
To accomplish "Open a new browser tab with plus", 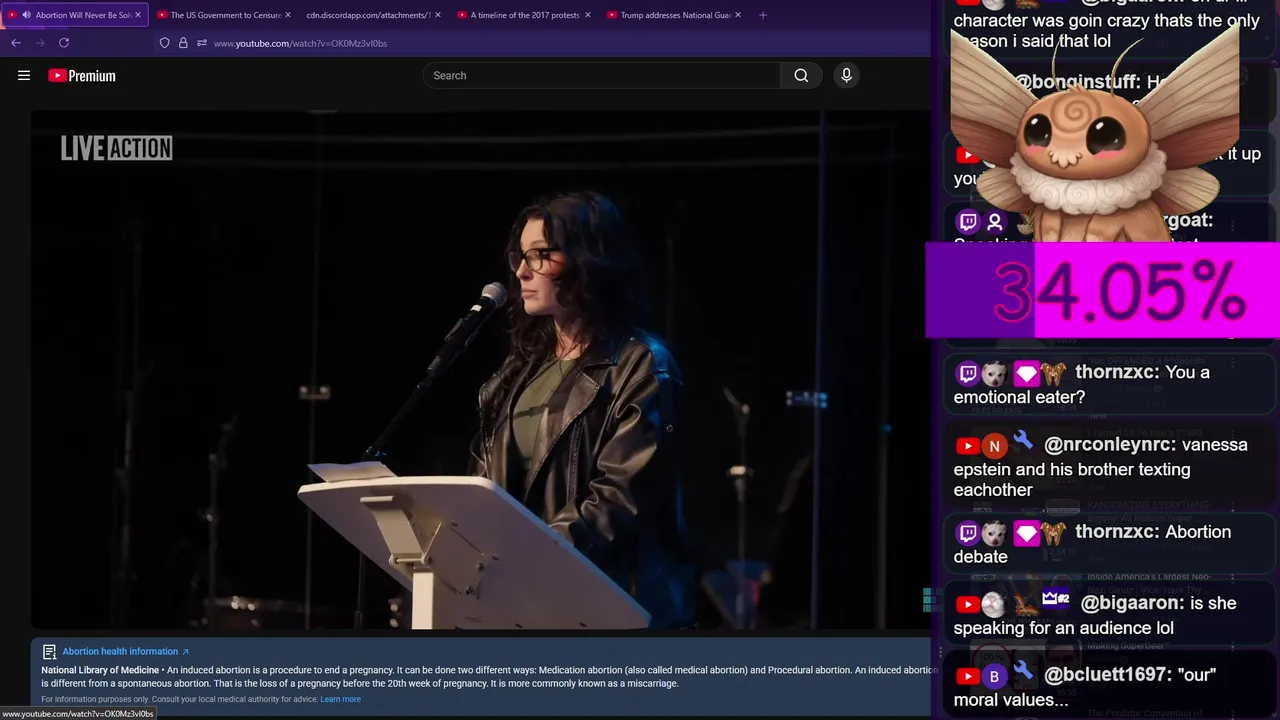I will click(x=763, y=15).
